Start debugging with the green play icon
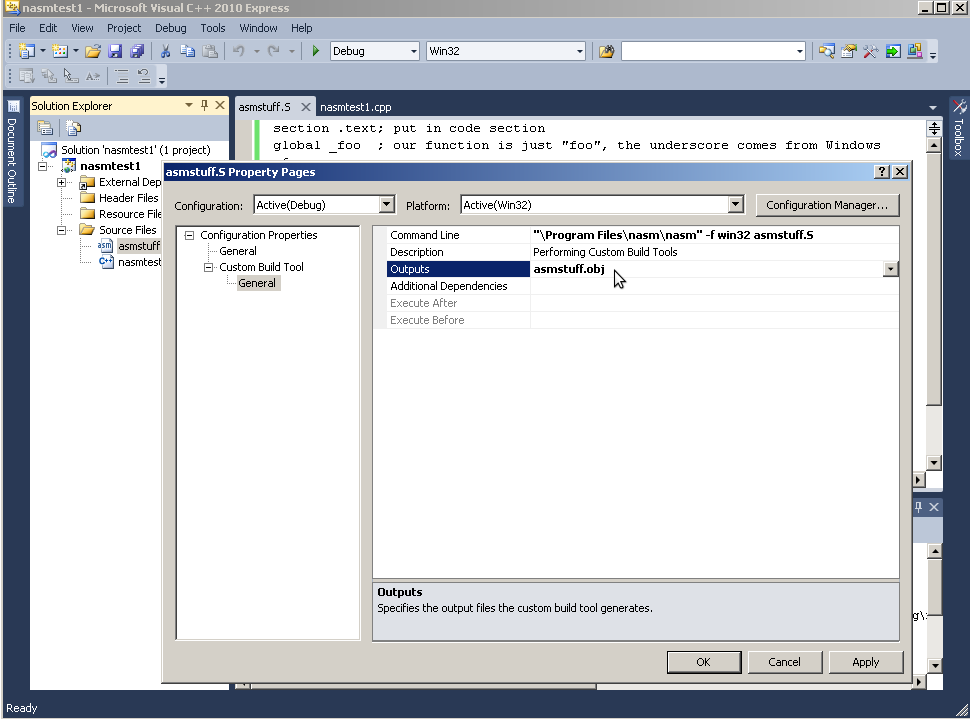This screenshot has height=719, width=970. (x=315, y=51)
